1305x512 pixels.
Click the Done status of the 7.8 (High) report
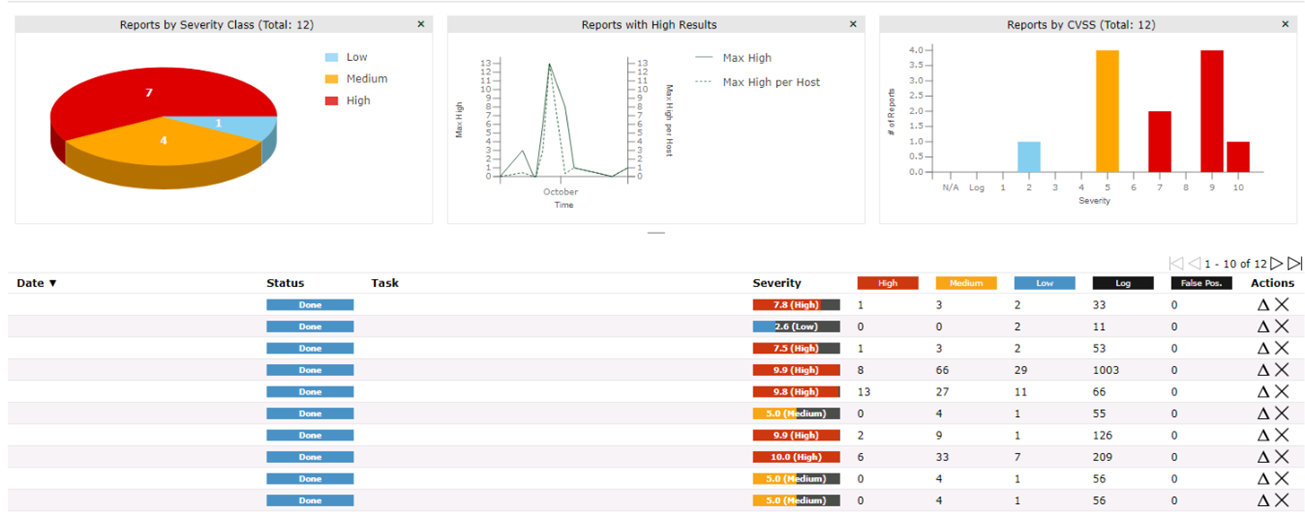tap(310, 305)
